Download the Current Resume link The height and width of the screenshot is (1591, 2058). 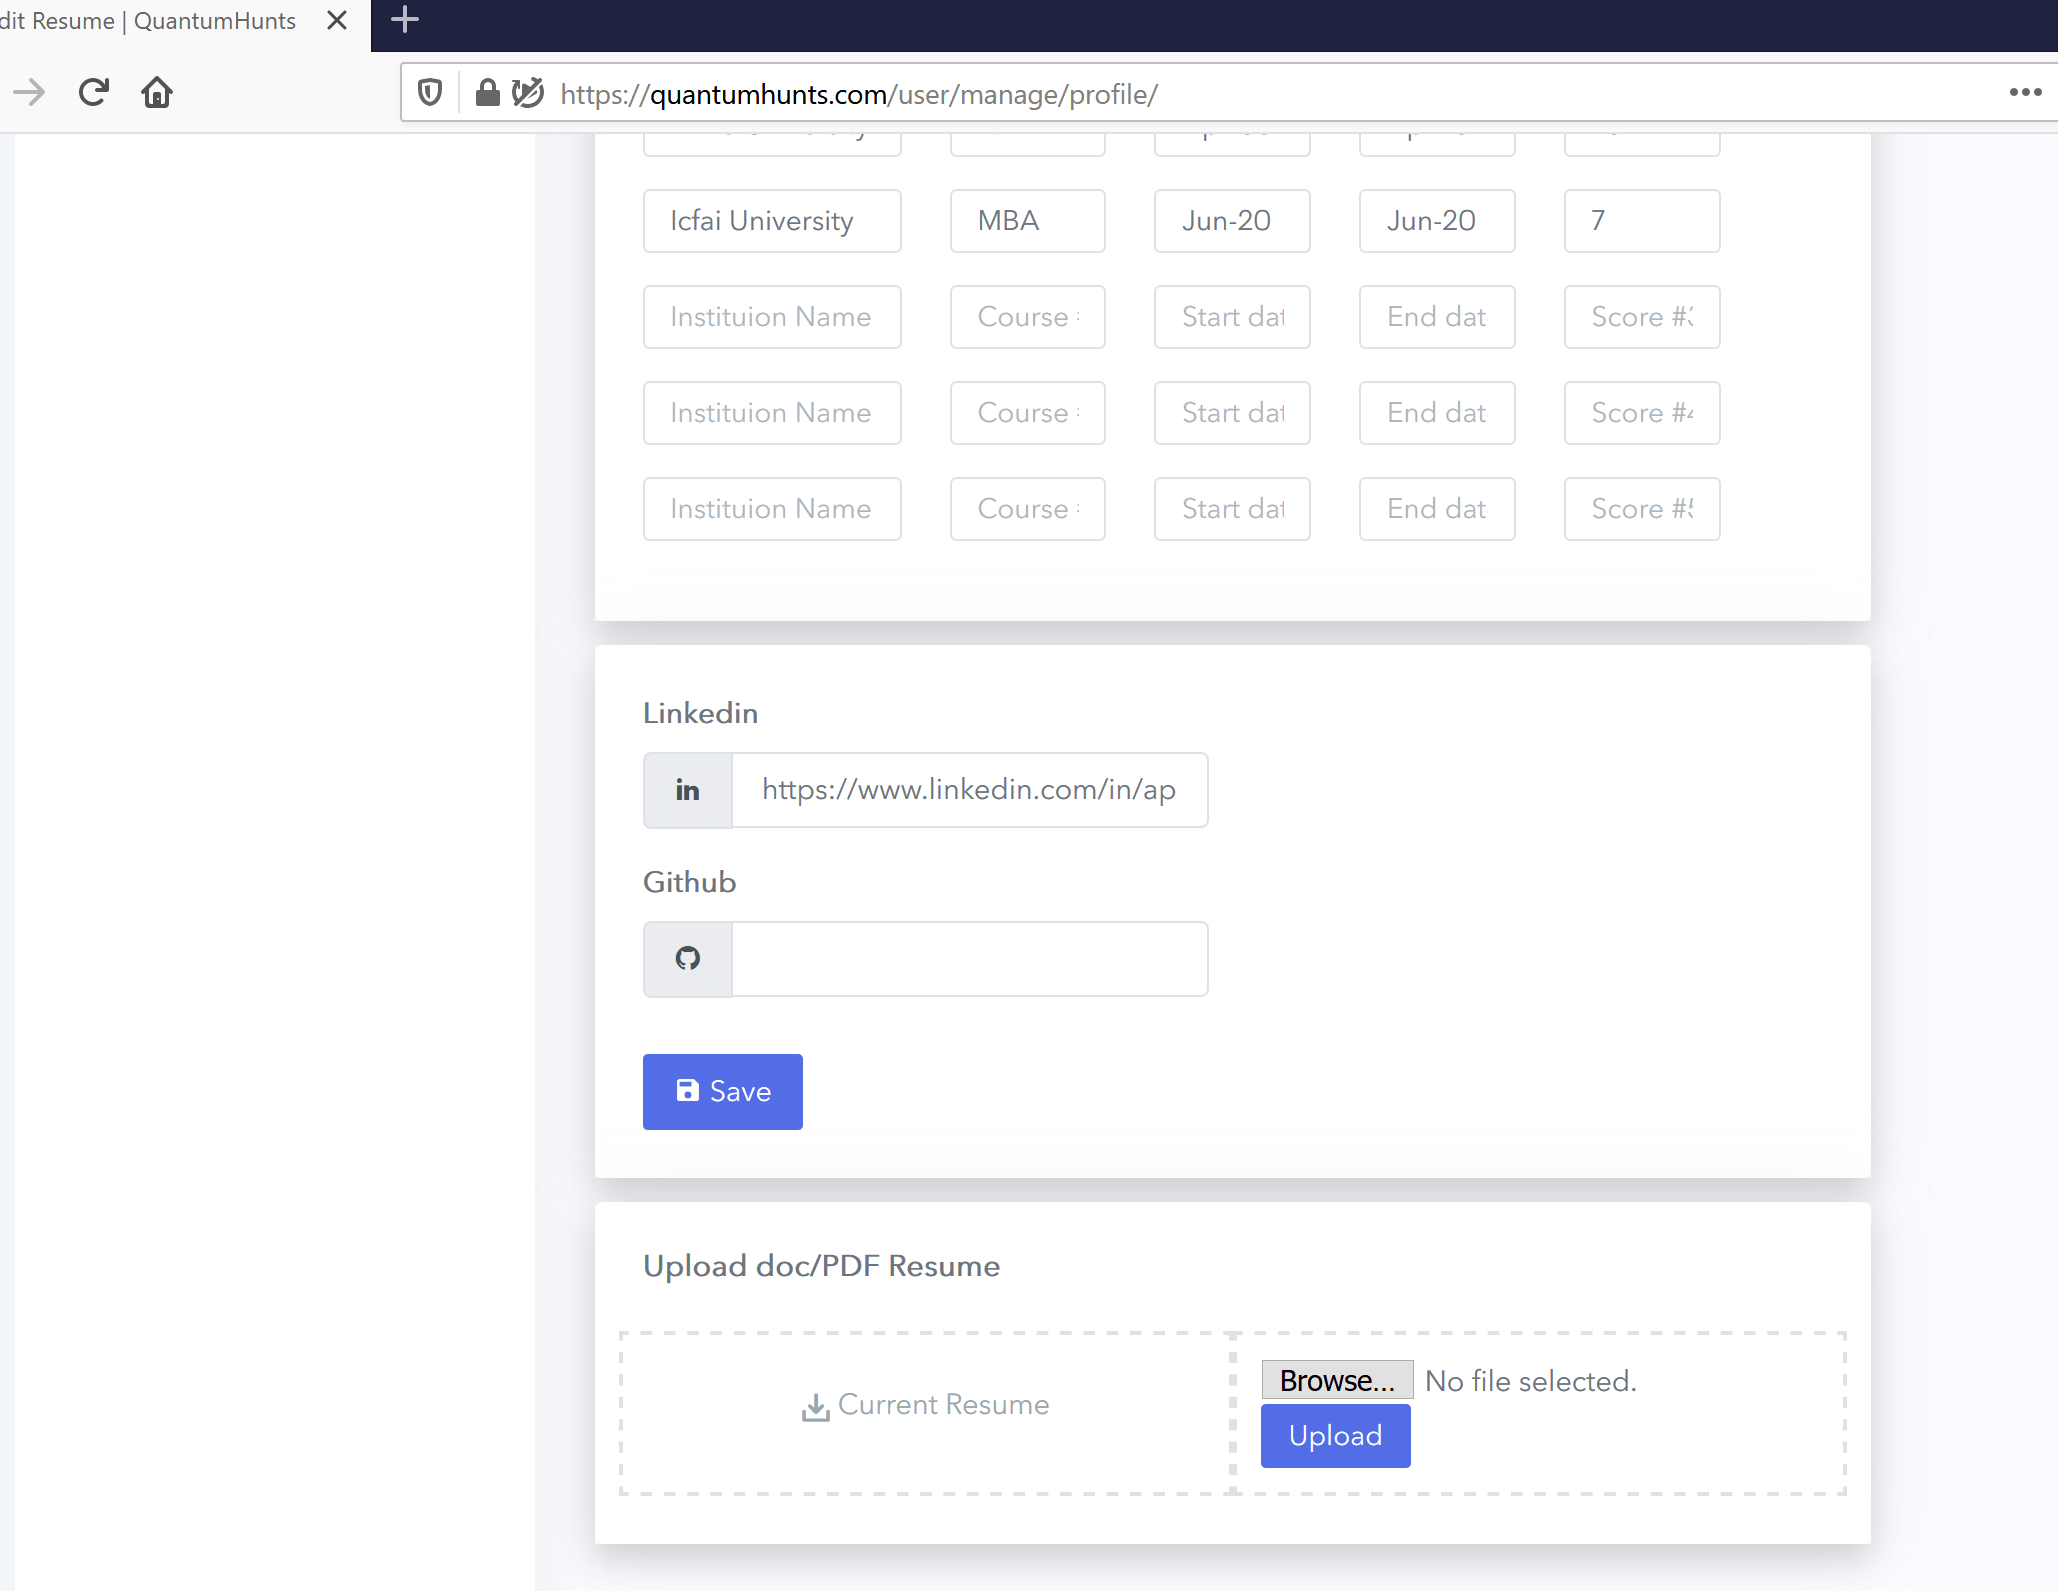(926, 1405)
